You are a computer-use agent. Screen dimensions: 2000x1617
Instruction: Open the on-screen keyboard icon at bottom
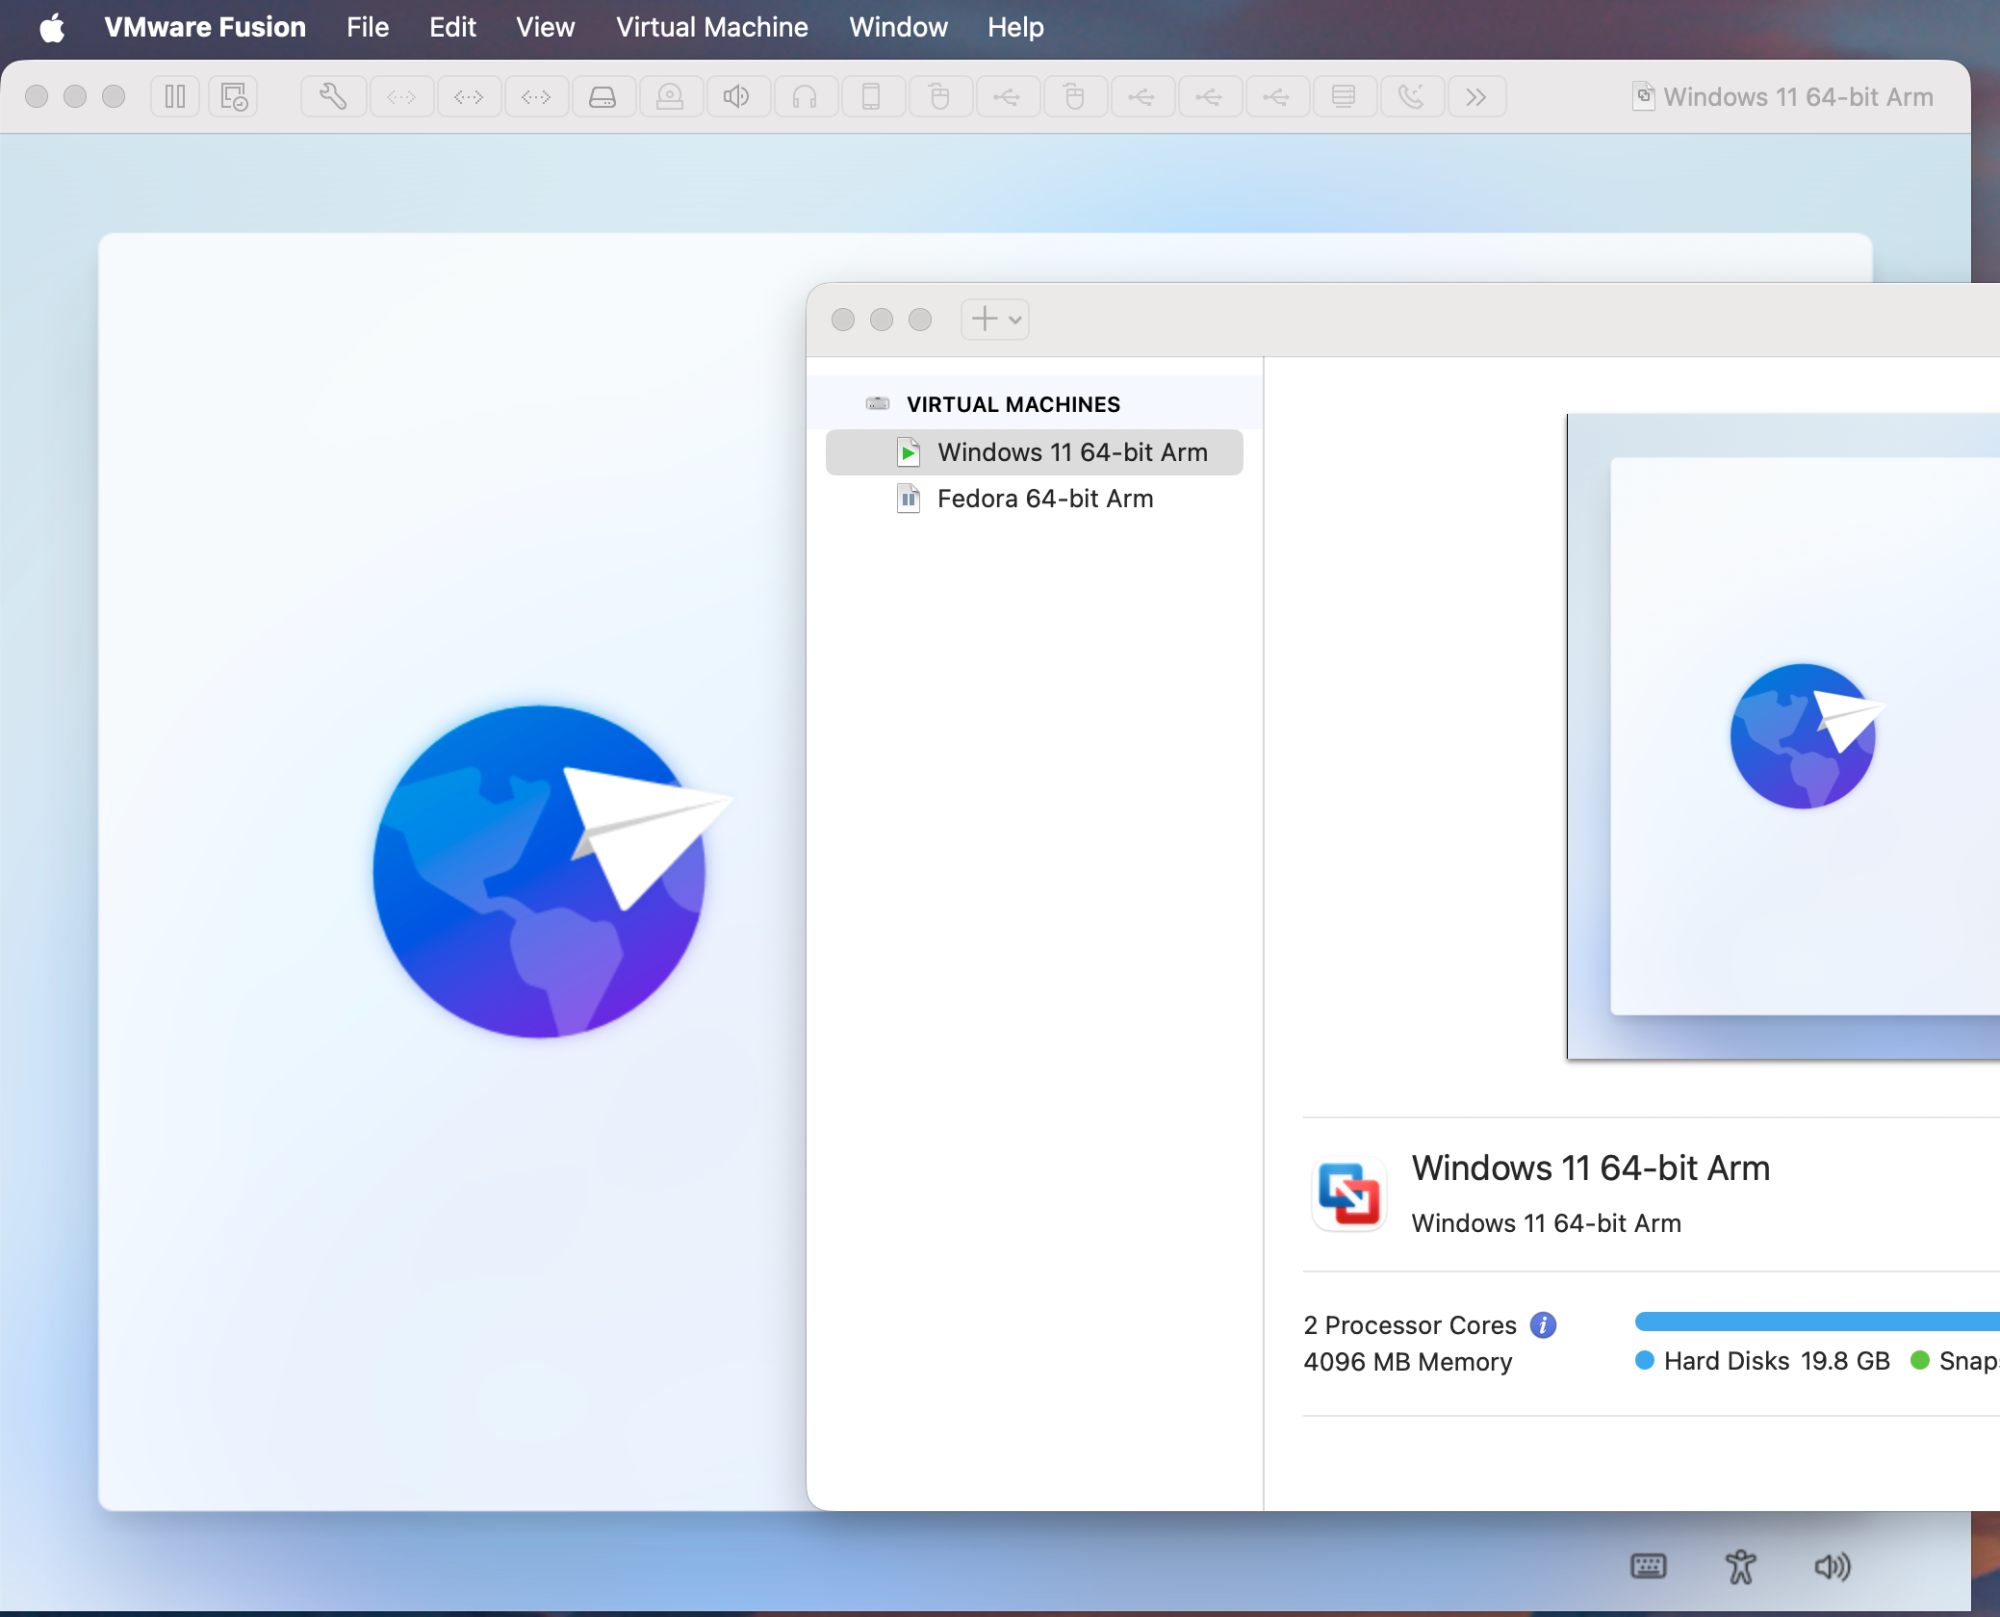coord(1648,1566)
